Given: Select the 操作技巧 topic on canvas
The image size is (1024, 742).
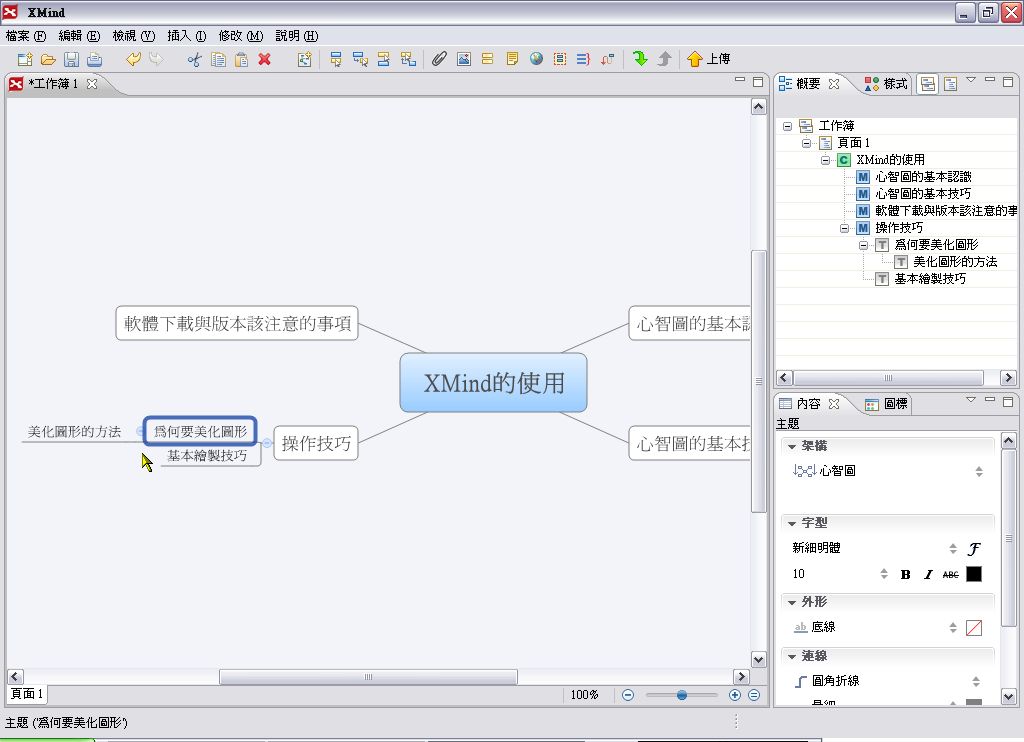Looking at the screenshot, I should [316, 444].
